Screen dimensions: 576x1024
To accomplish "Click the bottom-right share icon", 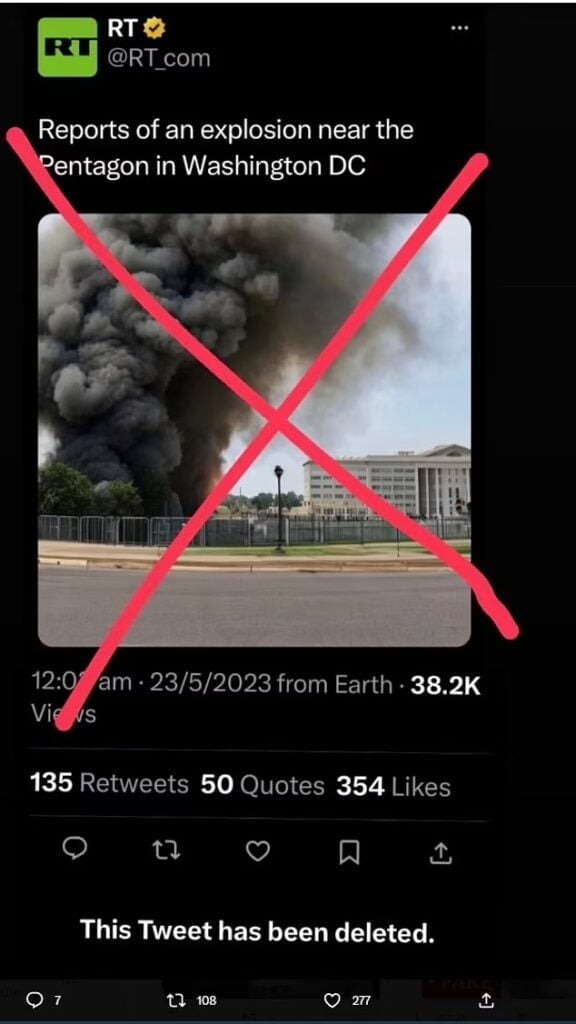I will (487, 1000).
